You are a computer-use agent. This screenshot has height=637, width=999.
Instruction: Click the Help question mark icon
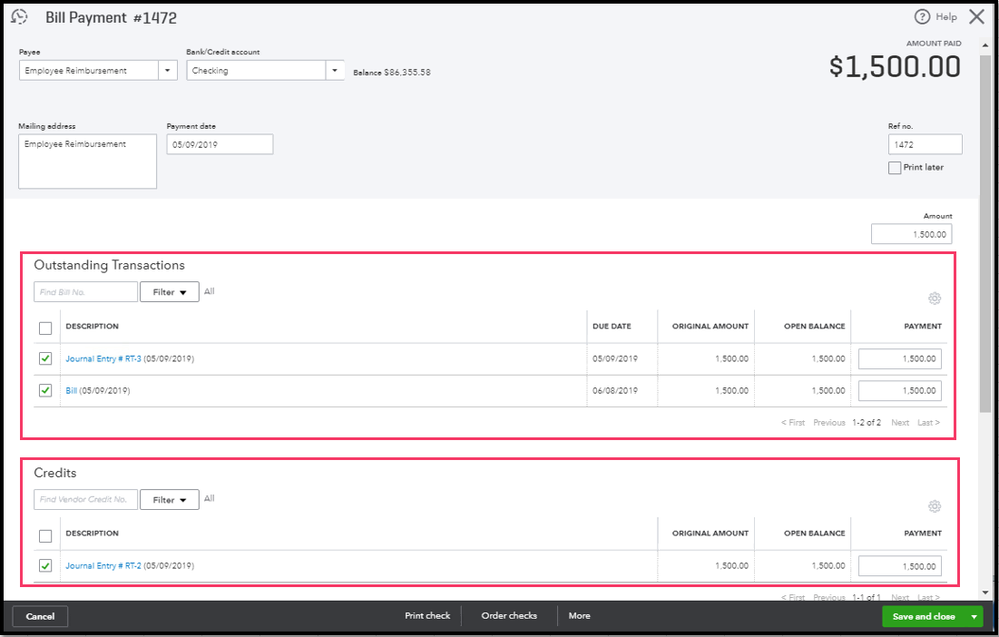click(922, 17)
